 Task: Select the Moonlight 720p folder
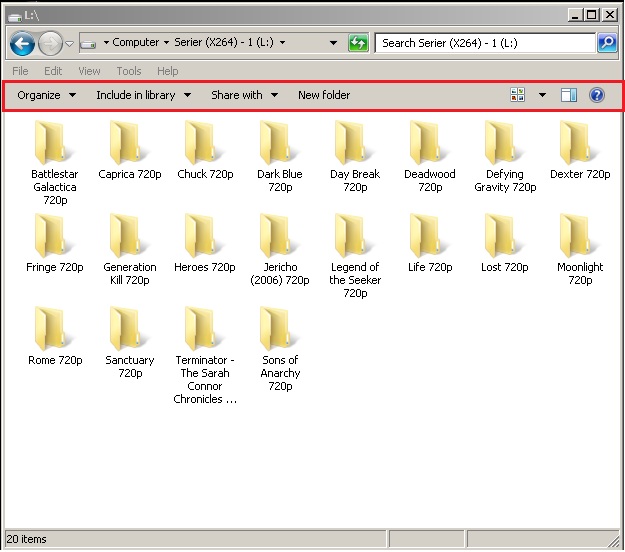coord(580,250)
